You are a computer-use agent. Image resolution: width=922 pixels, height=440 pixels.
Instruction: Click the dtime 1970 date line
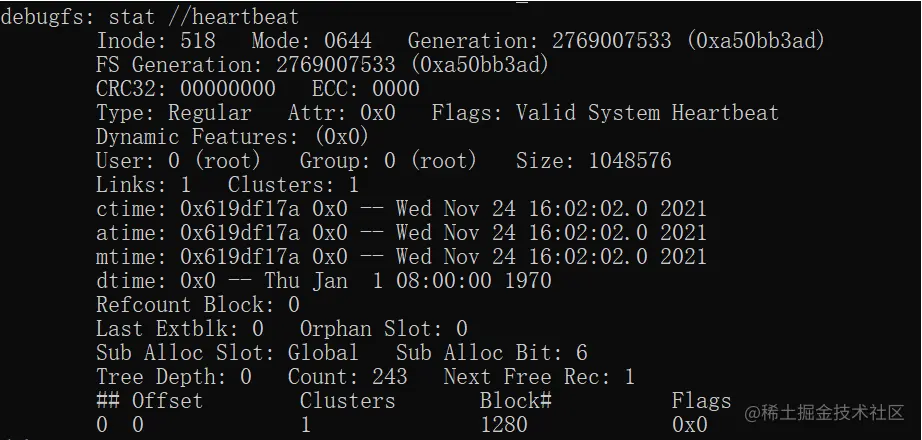[x=323, y=281]
